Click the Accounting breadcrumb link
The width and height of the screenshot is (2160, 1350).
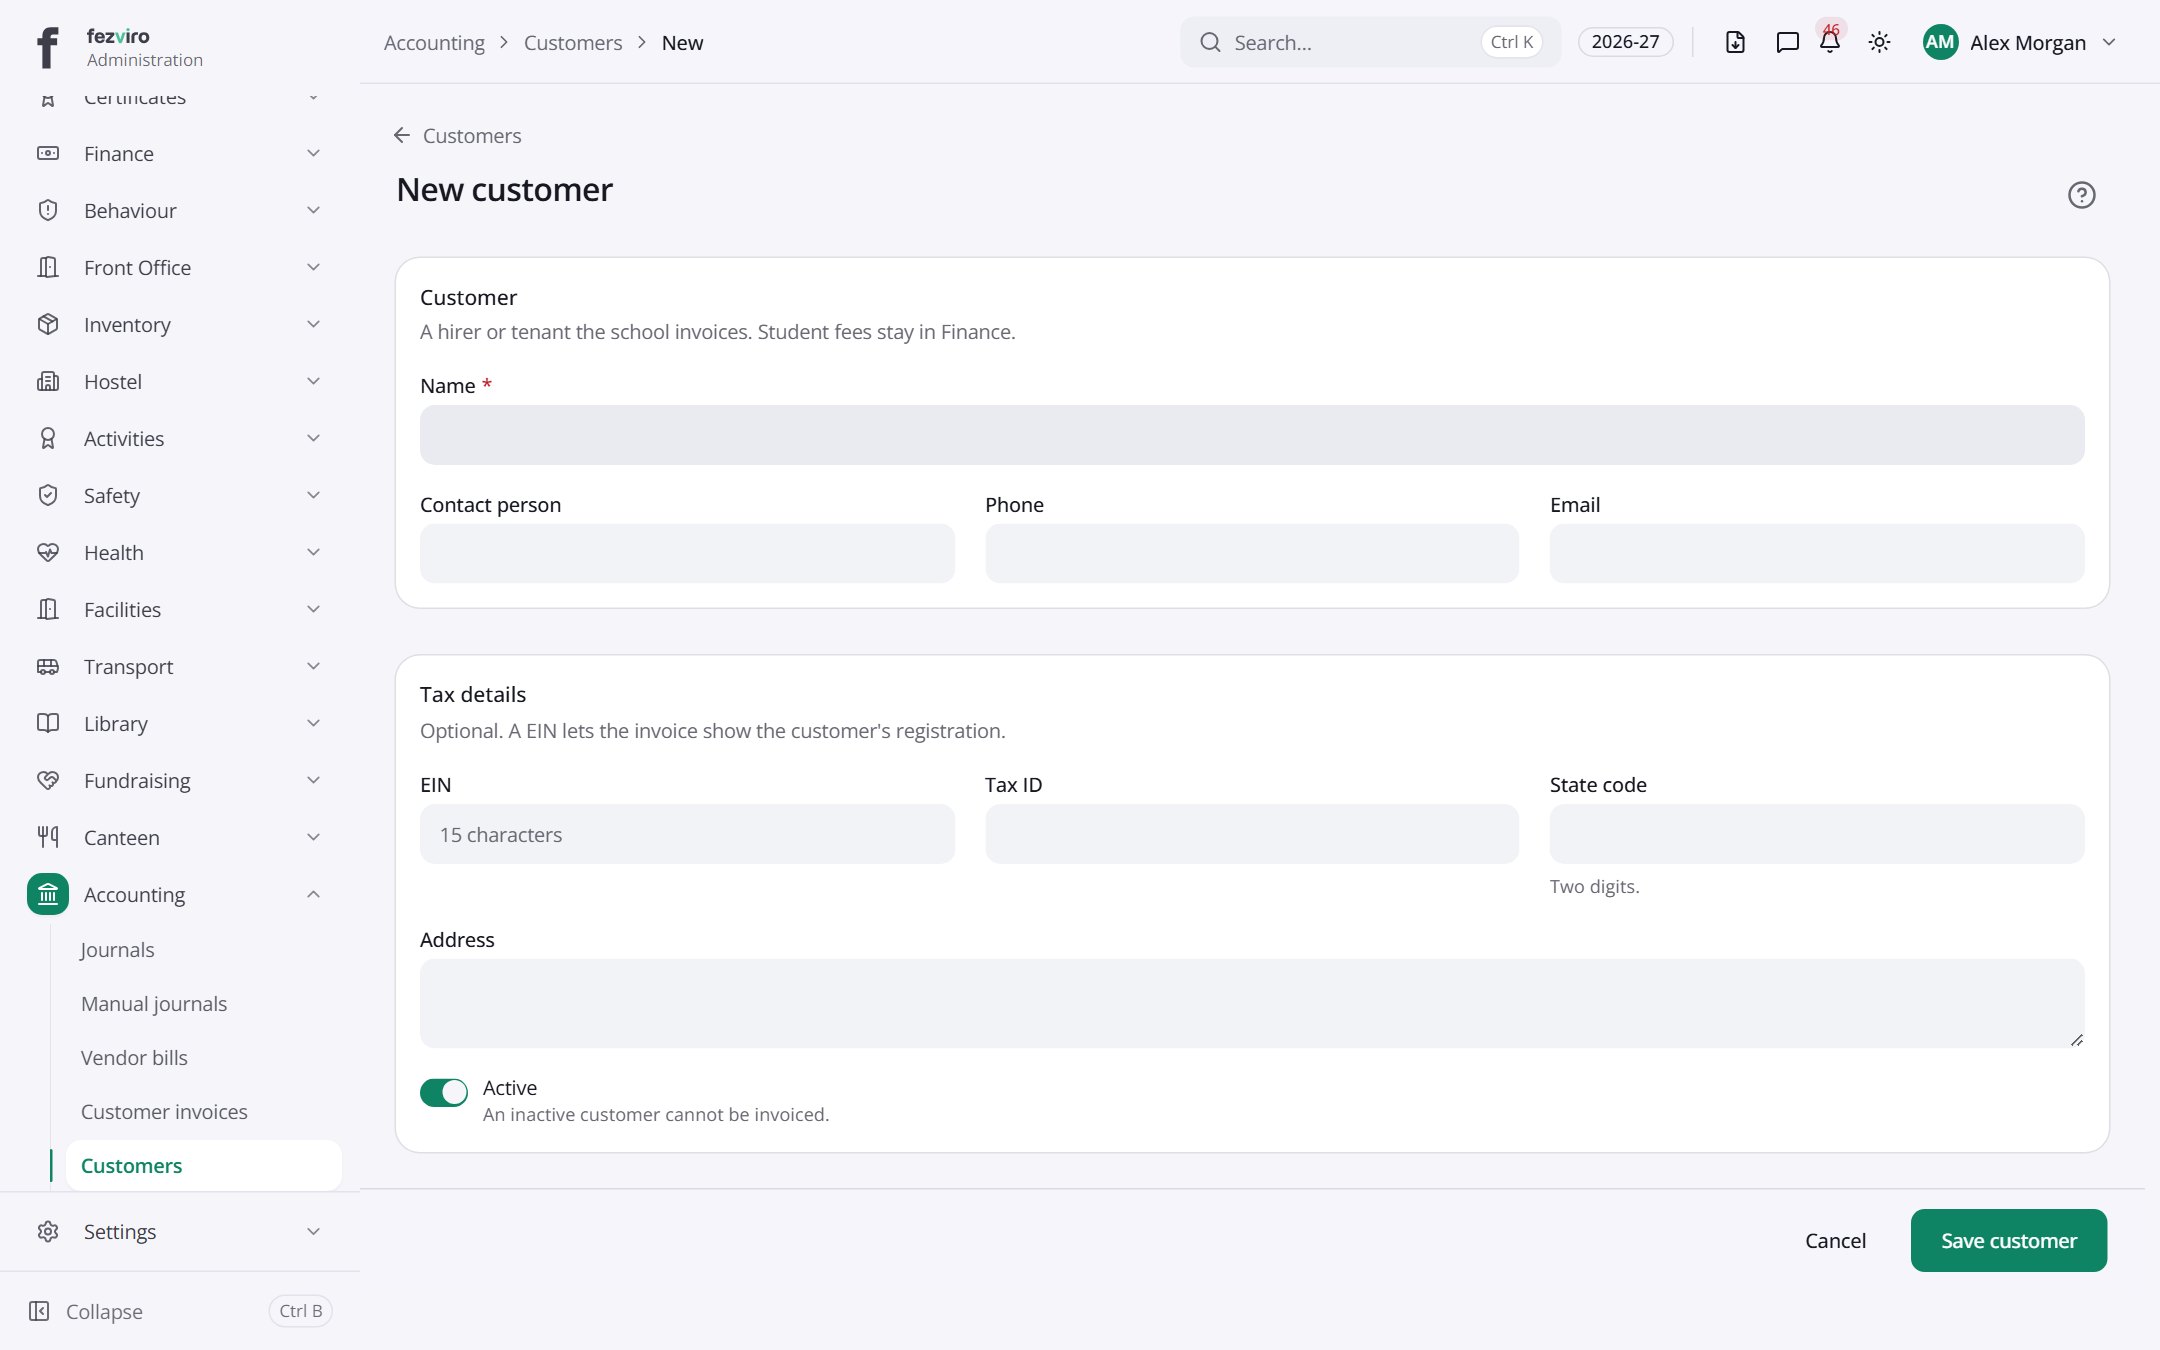(434, 42)
